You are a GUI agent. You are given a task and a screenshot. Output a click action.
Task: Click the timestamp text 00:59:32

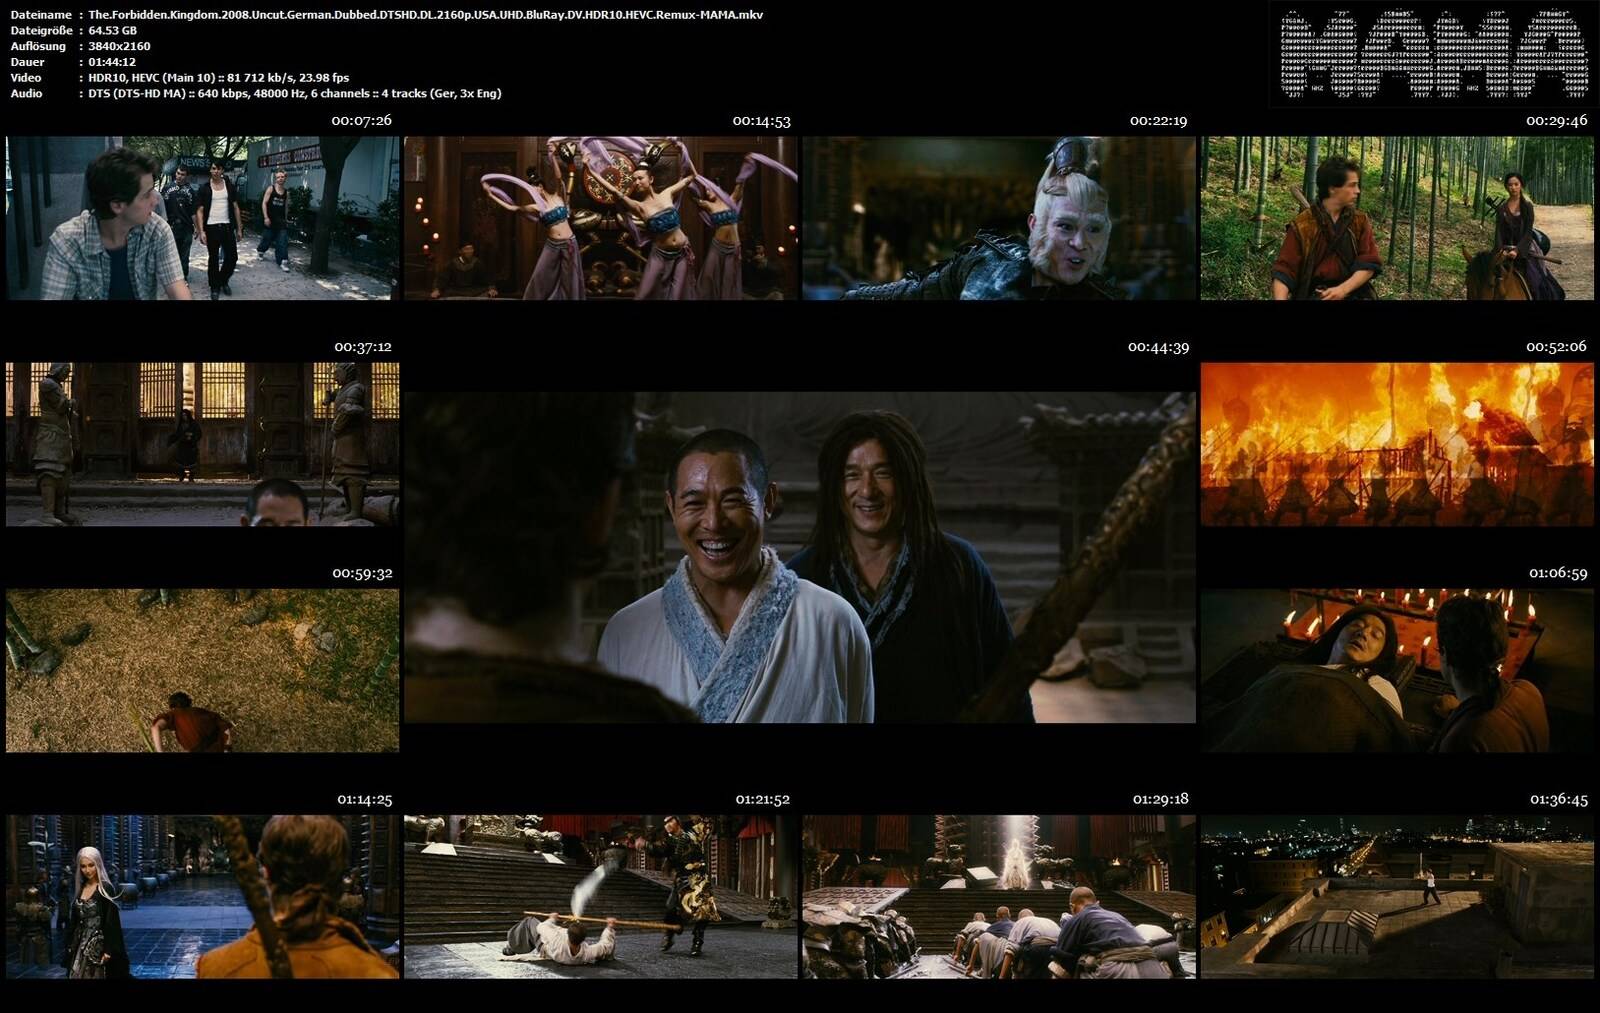pos(362,573)
